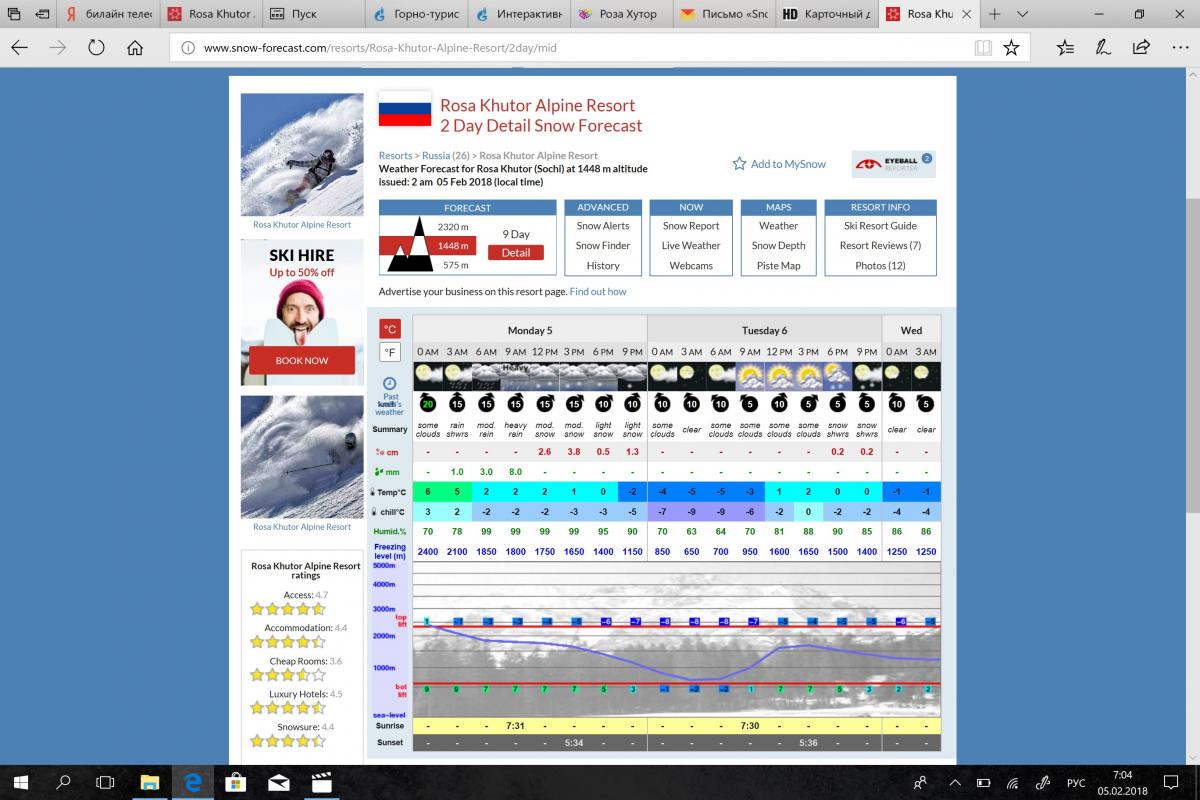
Task: Select Celsius temperature units
Action: tap(390, 329)
